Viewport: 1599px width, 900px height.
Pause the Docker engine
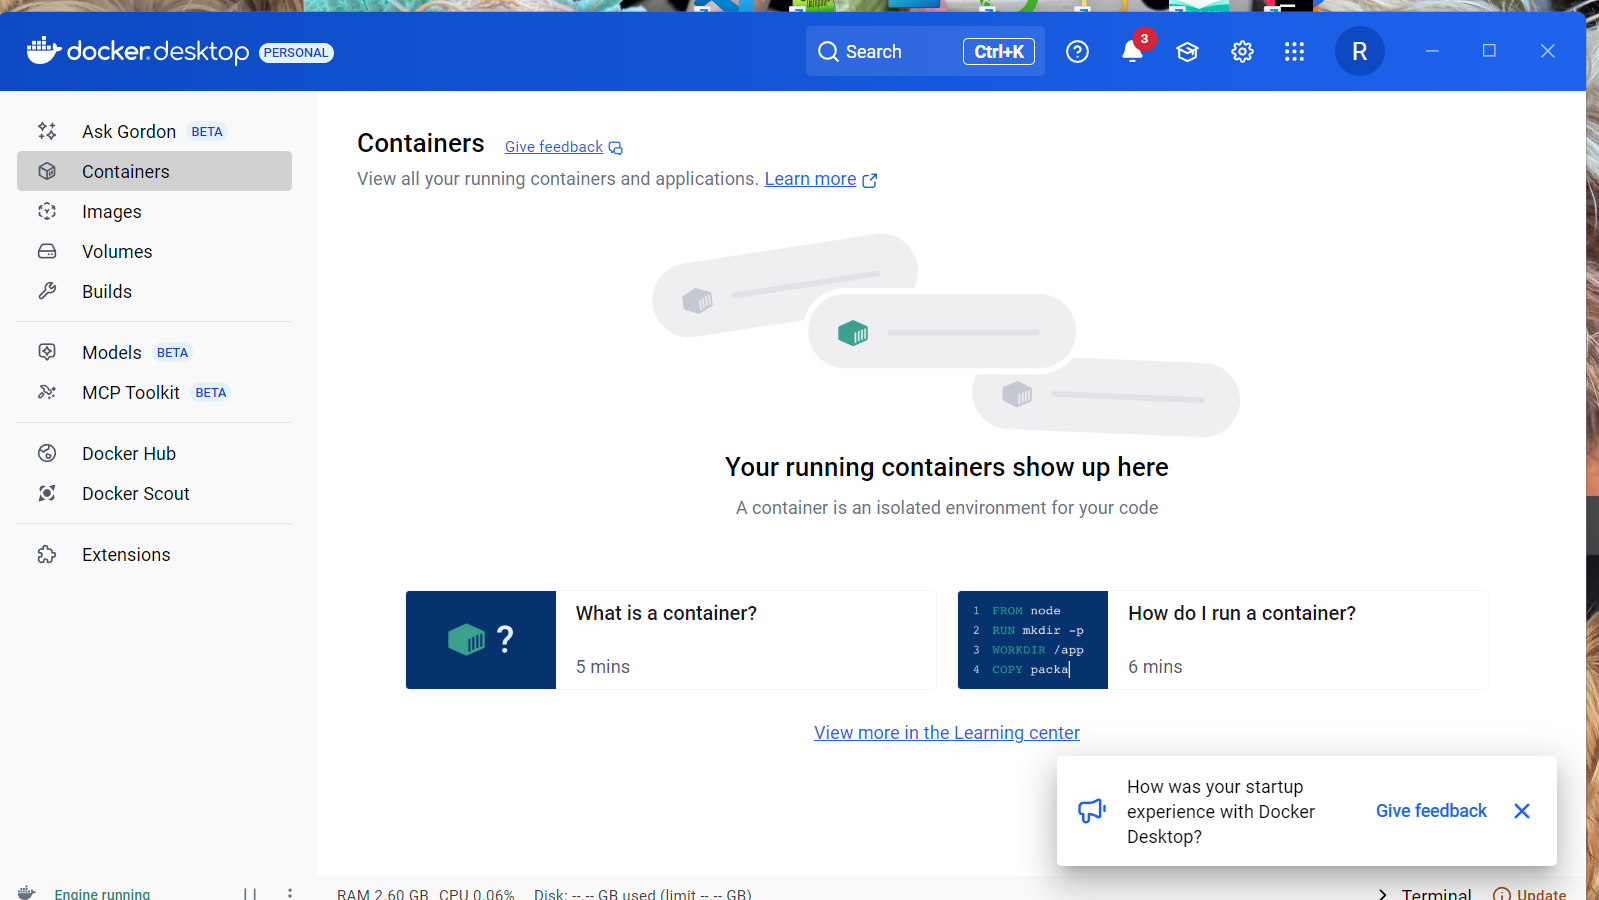[250, 894]
